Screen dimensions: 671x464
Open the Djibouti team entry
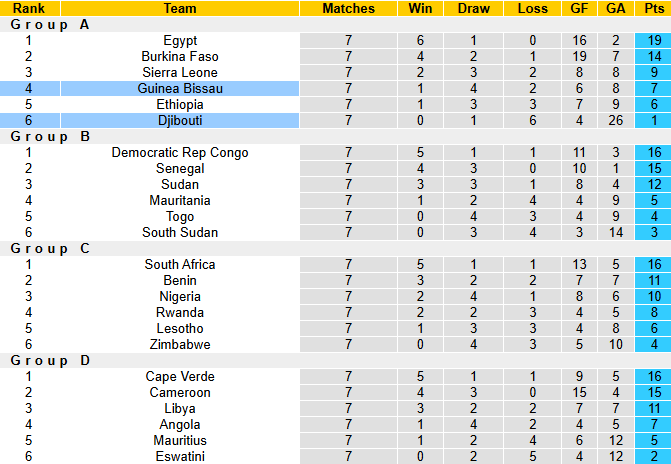tap(180, 121)
